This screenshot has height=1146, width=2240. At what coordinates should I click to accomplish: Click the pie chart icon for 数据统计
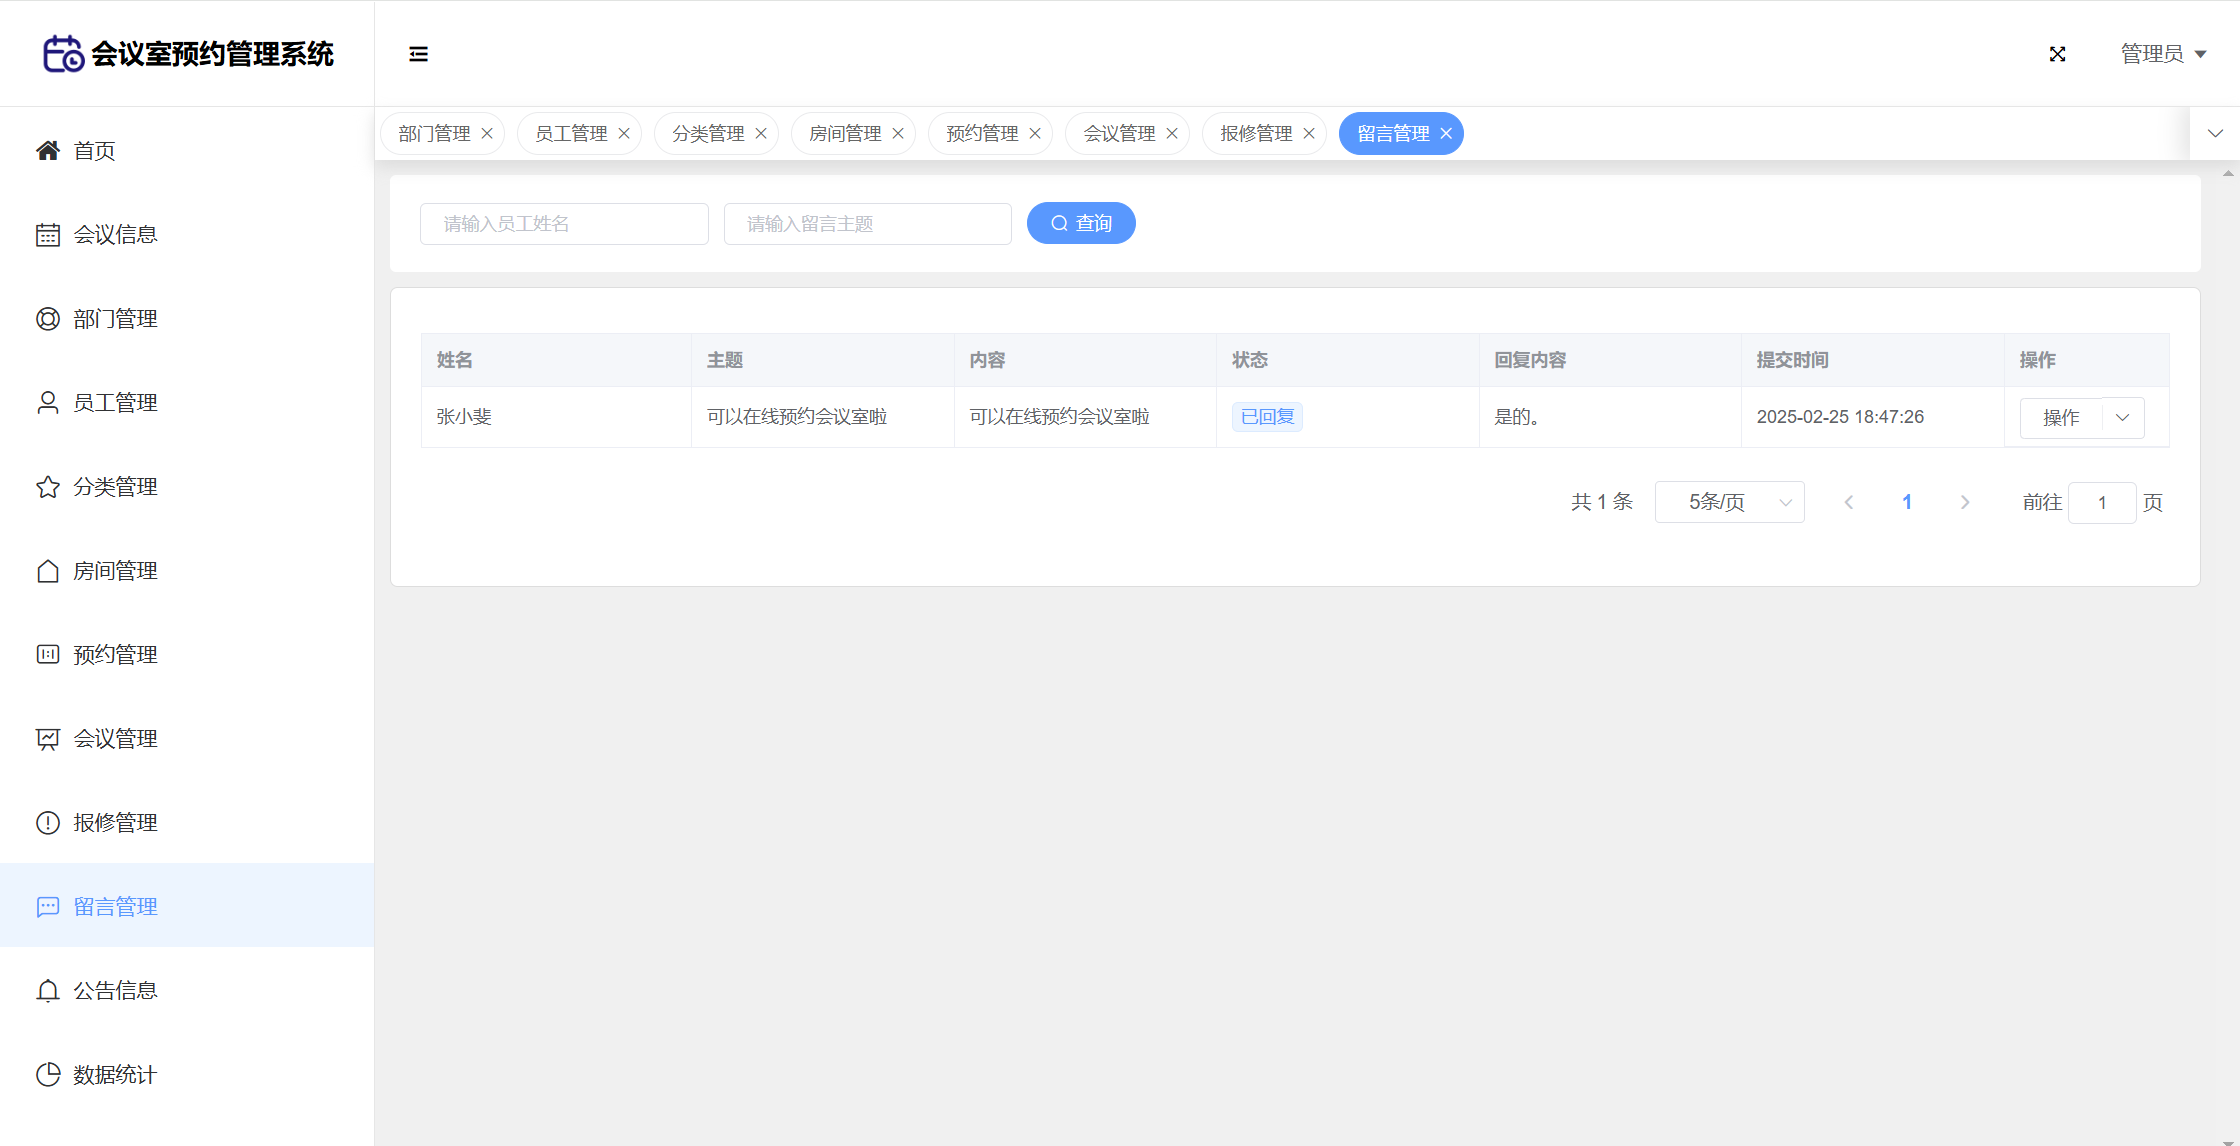tap(48, 1075)
